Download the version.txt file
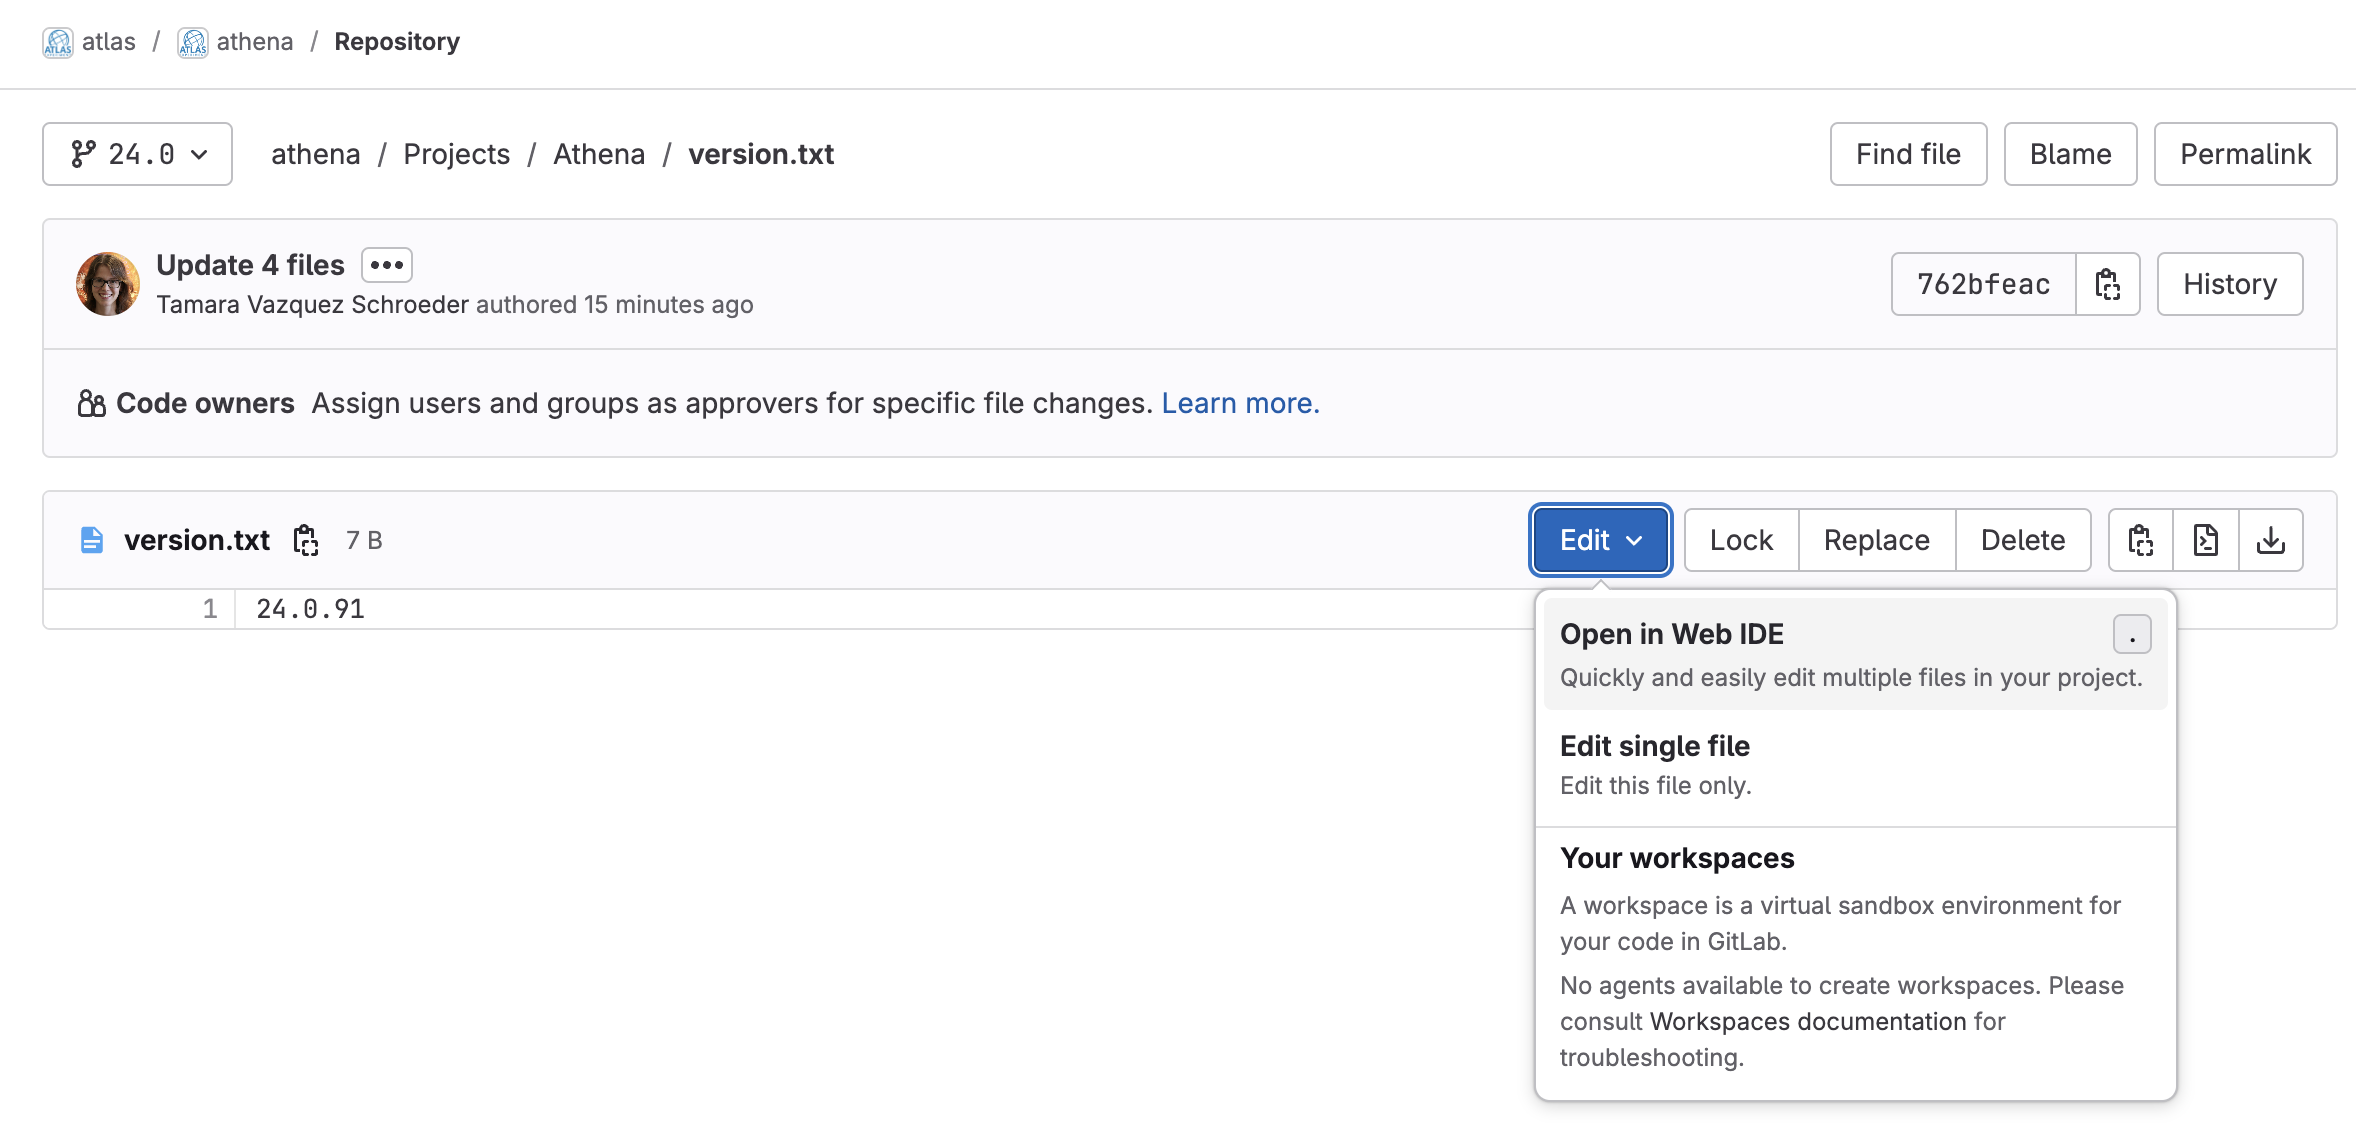This screenshot has height=1140, width=2356. pyautogui.click(x=2271, y=540)
